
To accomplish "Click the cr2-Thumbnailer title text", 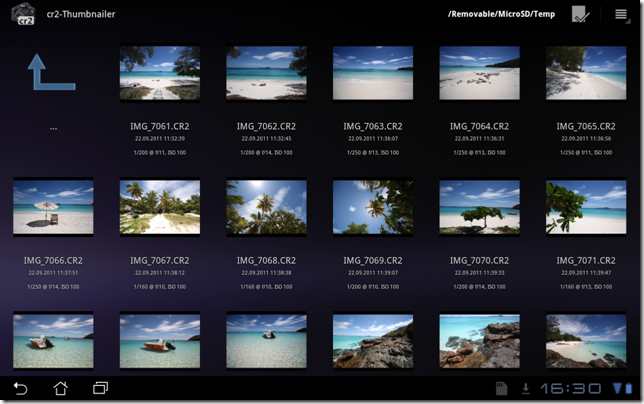I will [x=81, y=14].
